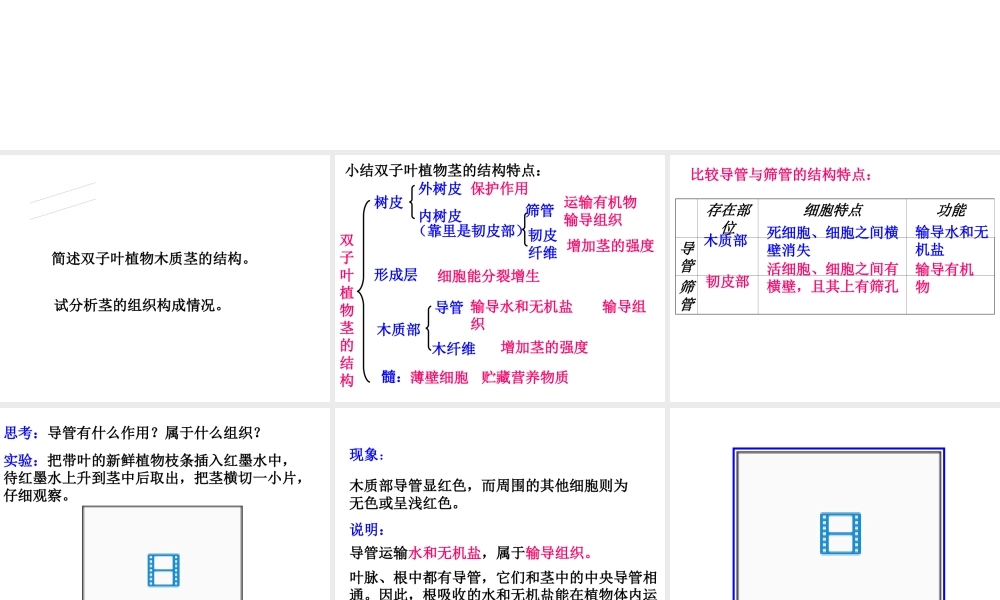The image size is (1000, 600).
Task: Click 贮藏营养物质 text
Action: coord(525,377)
